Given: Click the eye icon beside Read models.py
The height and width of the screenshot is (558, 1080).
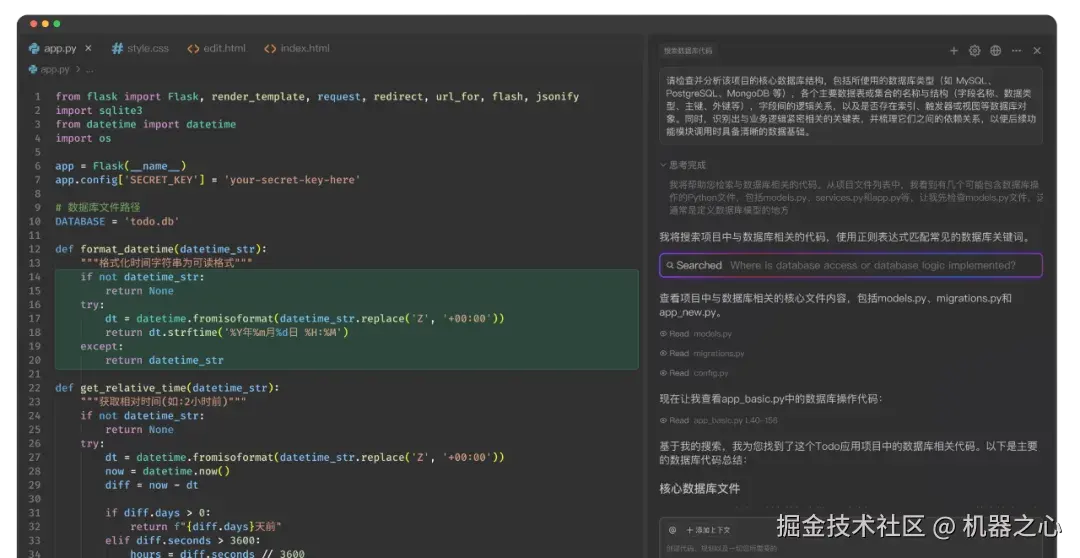Looking at the screenshot, I should (x=663, y=334).
